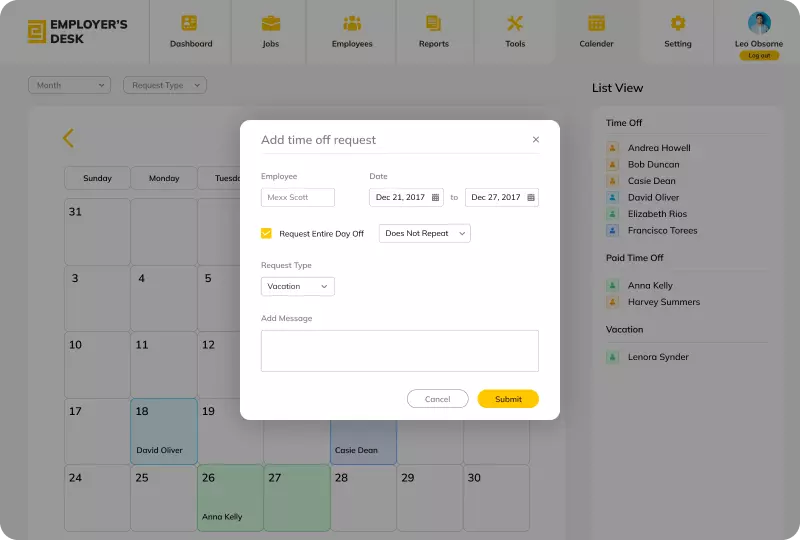Expand the Does Not Repeat dropdown
This screenshot has width=800, height=540.
tap(424, 233)
